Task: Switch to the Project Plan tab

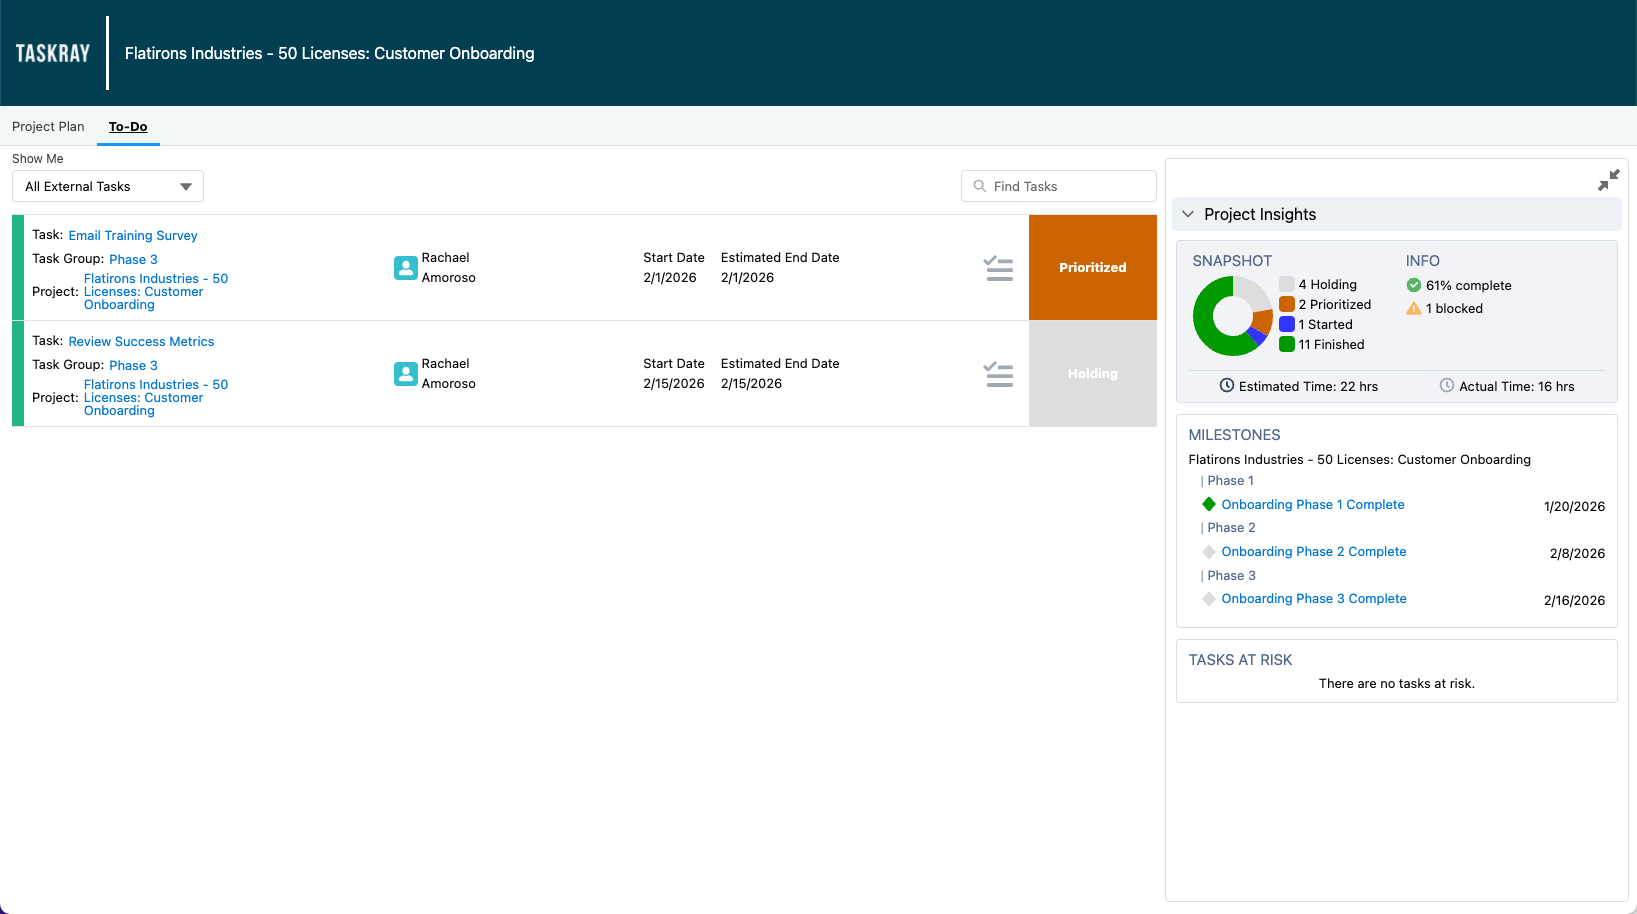Action: pyautogui.click(x=48, y=127)
